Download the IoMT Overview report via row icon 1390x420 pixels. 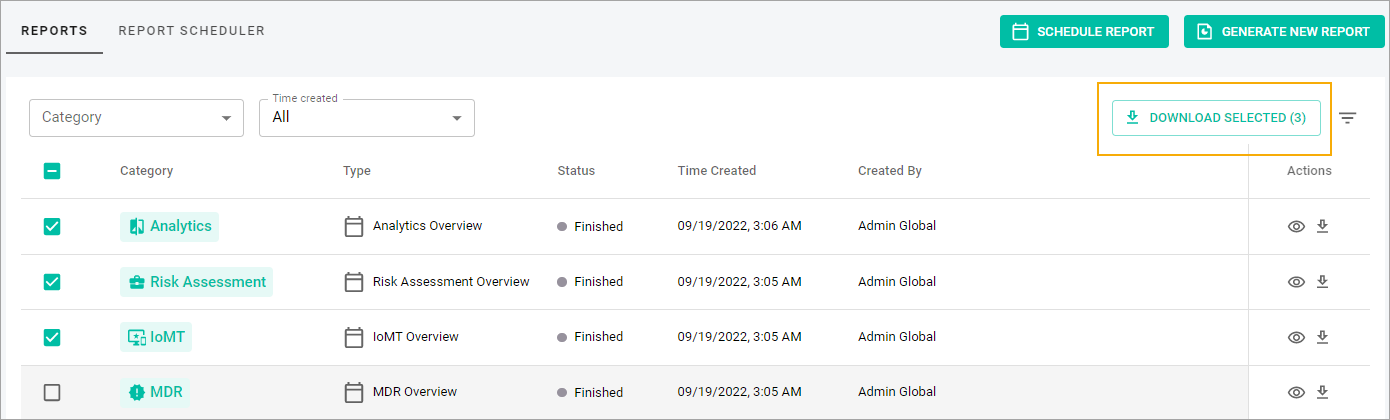pyautogui.click(x=1322, y=337)
